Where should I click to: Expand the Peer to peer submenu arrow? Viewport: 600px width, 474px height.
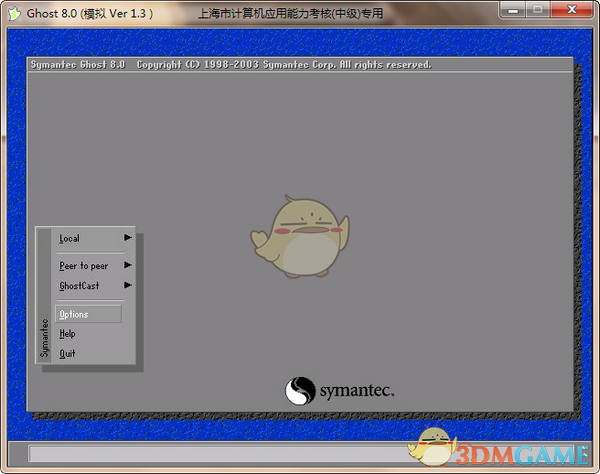coord(128,266)
